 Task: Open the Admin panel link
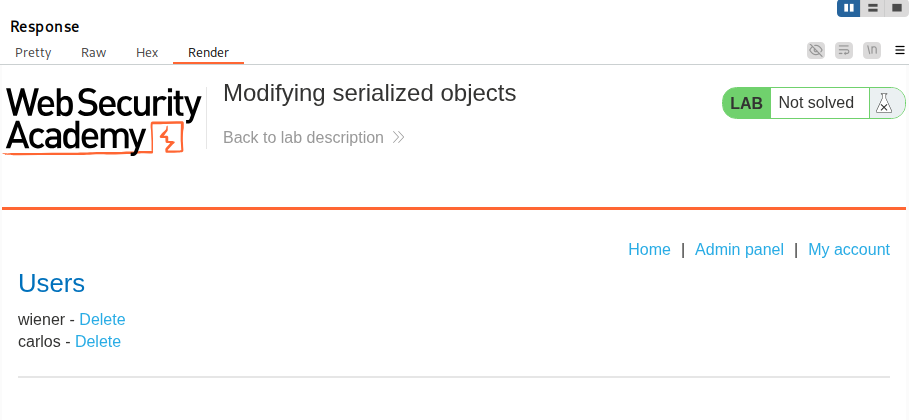tap(739, 250)
